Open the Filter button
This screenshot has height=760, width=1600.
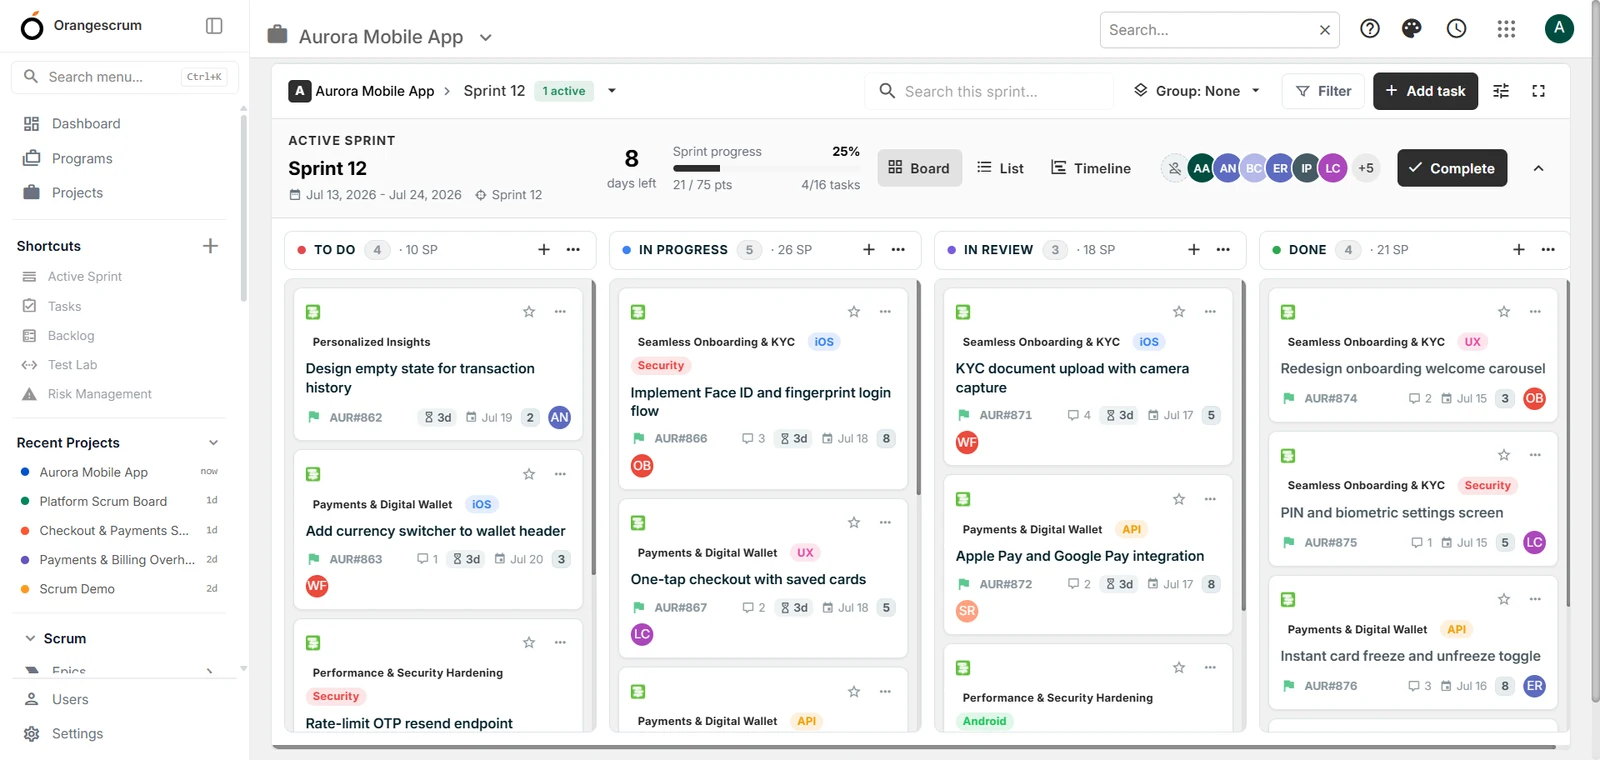[x=1324, y=91]
